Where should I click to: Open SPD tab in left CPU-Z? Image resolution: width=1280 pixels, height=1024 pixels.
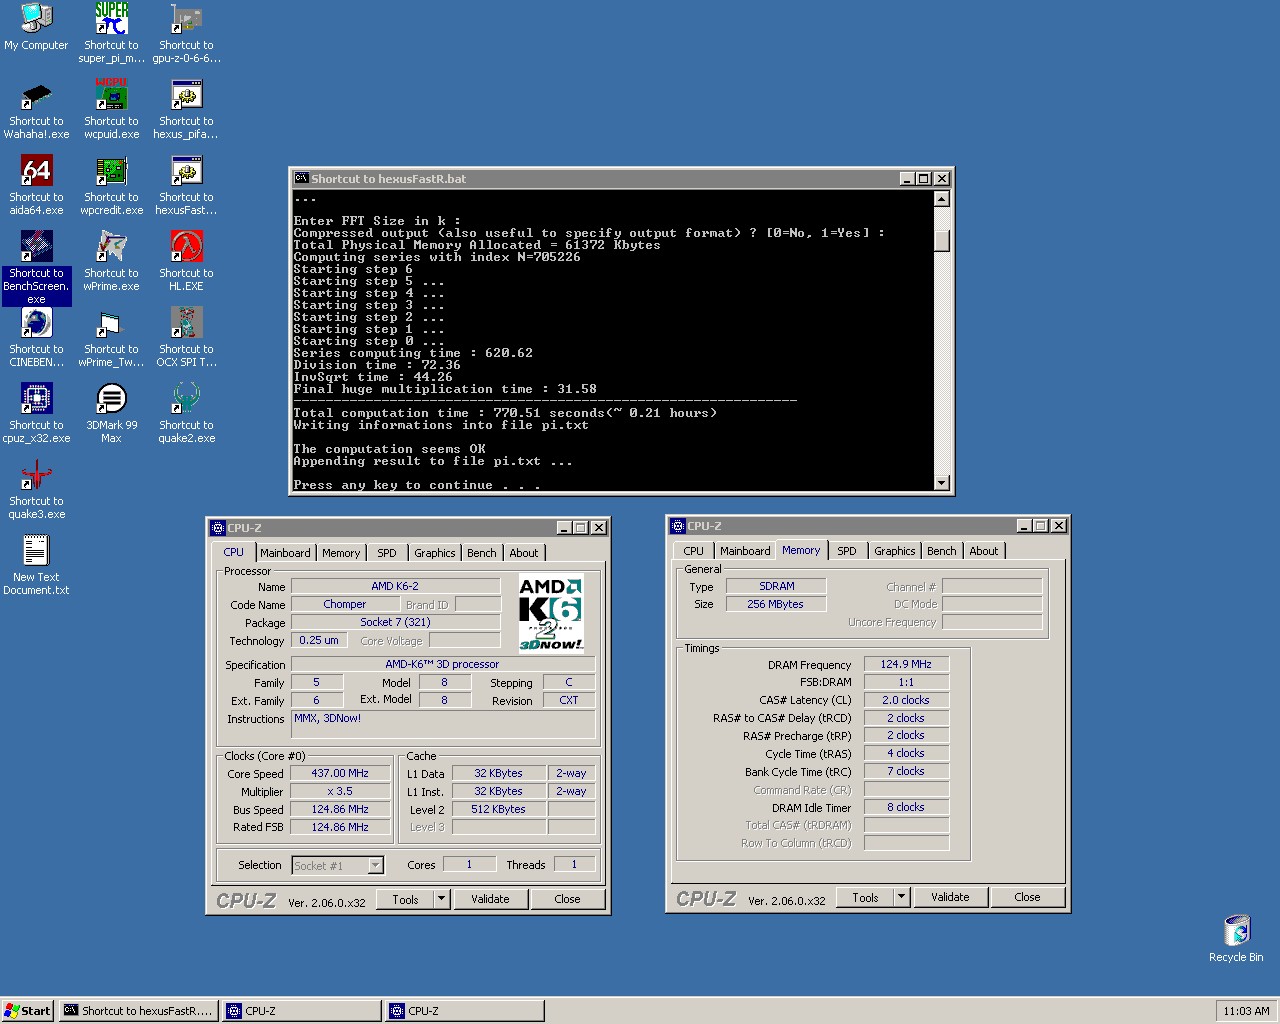387,553
